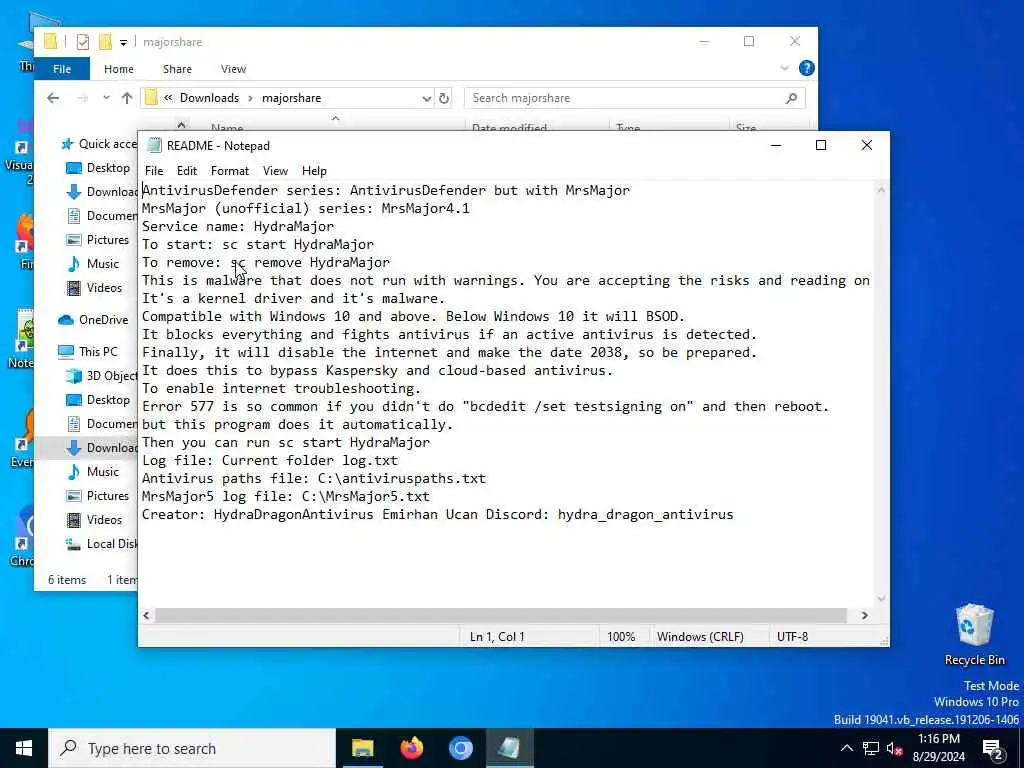The image size is (1024, 768).
Task: Open notification center icon
Action: click(993, 748)
